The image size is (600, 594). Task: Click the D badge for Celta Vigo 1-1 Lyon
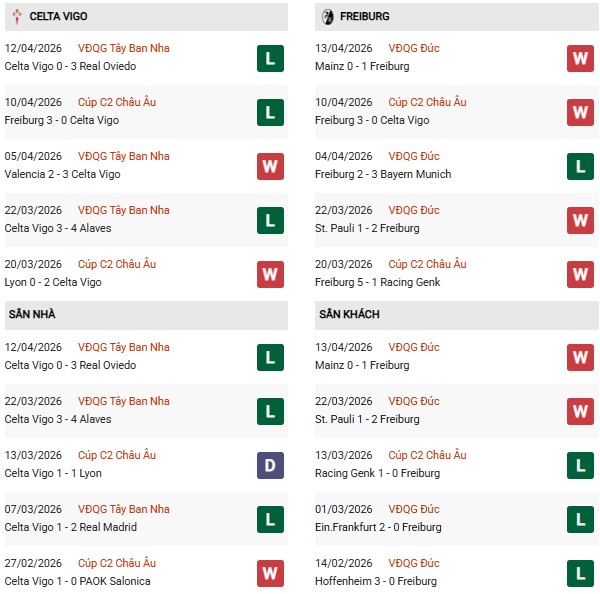[270, 464]
